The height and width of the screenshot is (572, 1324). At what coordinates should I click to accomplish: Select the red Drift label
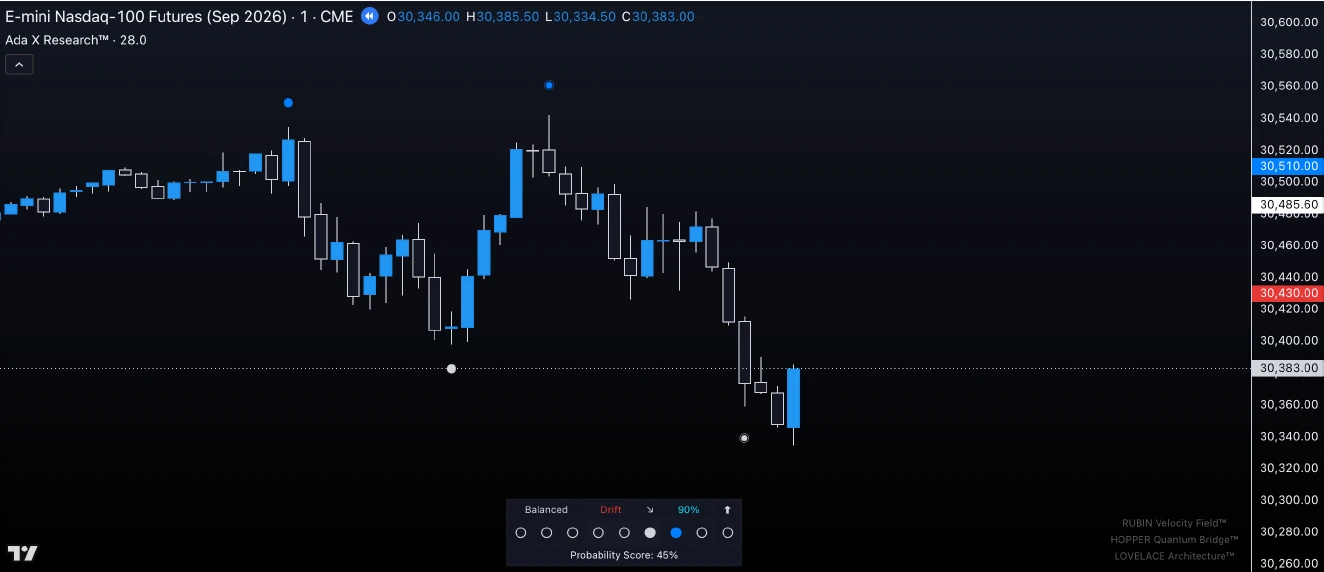[610, 510]
